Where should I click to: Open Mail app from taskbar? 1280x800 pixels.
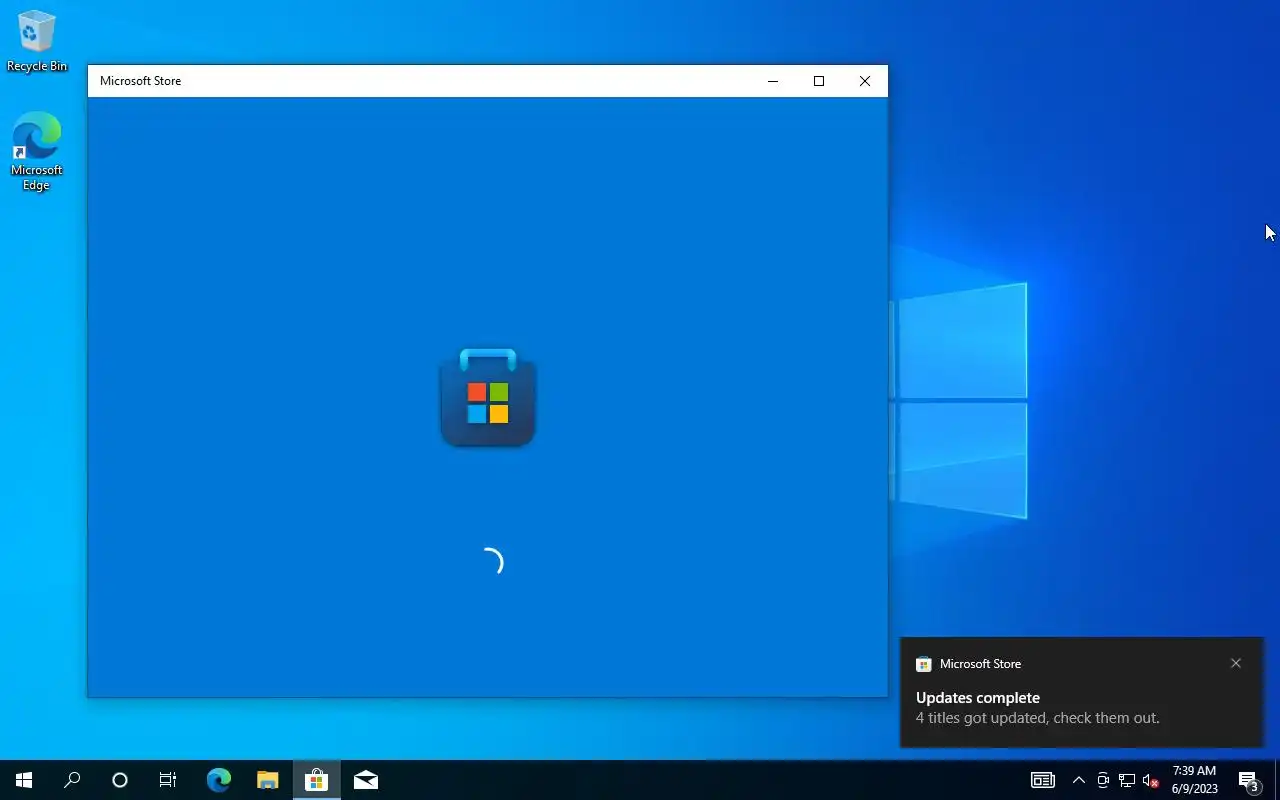tap(365, 780)
